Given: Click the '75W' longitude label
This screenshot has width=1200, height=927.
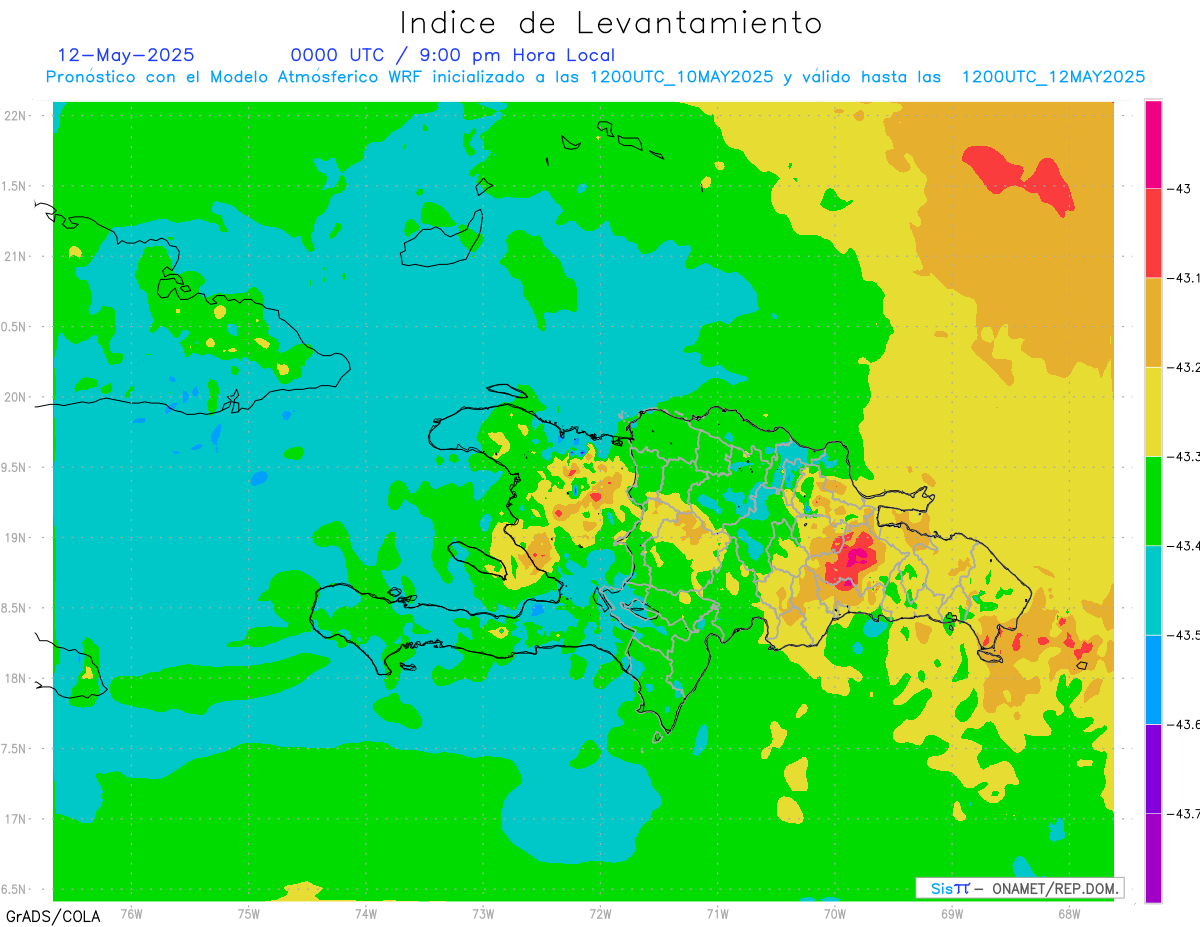Looking at the screenshot, I should click(x=249, y=913).
